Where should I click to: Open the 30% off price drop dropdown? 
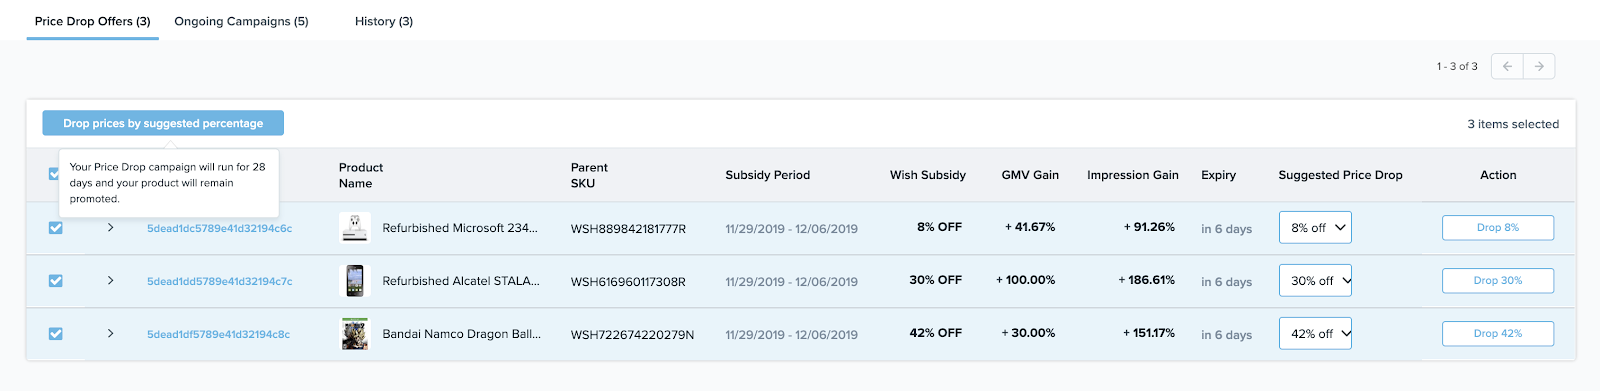pos(1315,281)
